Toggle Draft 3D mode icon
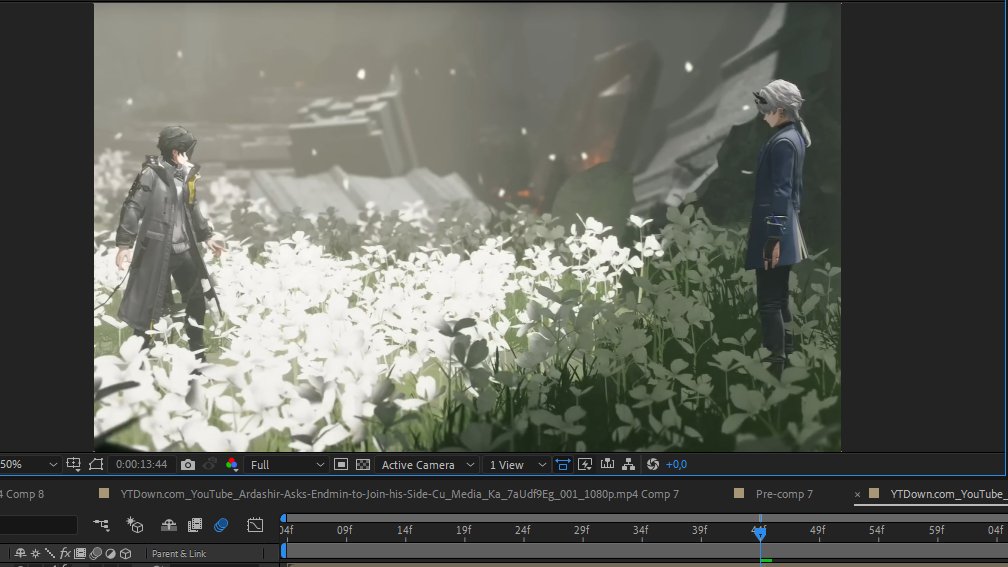1008x567 pixels. click(134, 525)
